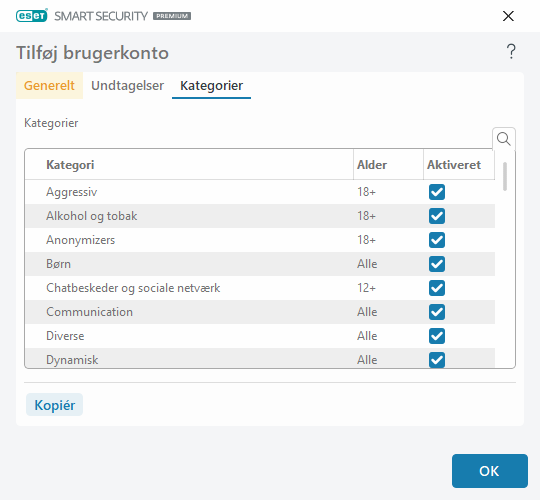
Task: Click the Alle age for Diverse
Action: (367, 336)
